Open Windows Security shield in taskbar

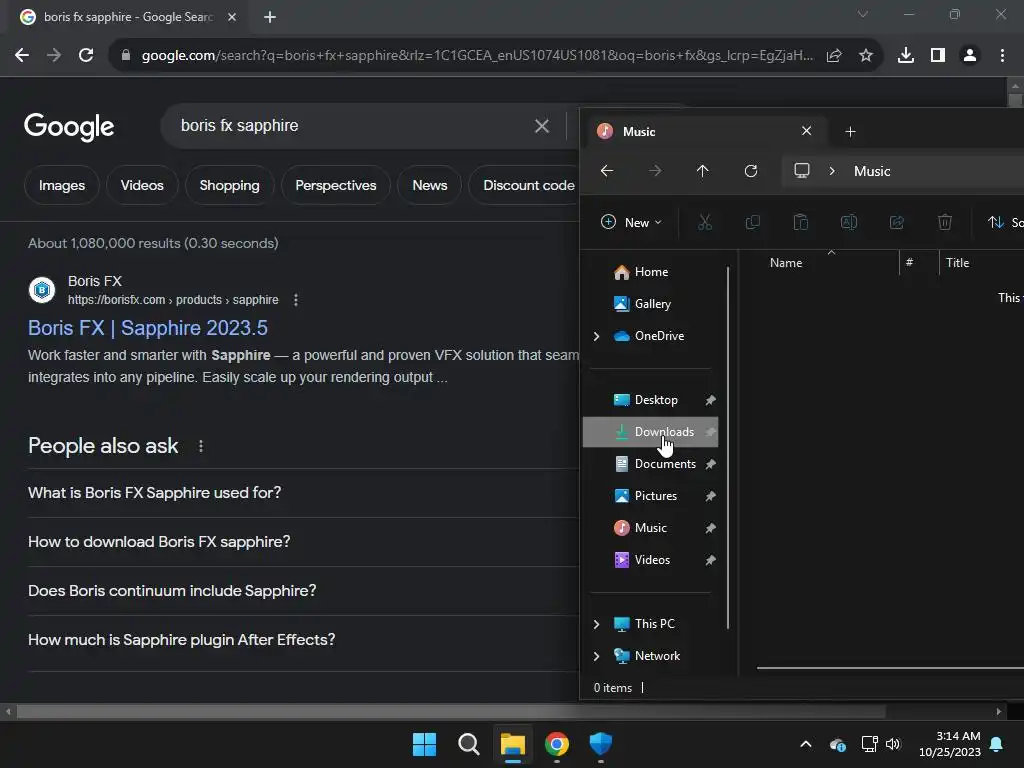point(601,744)
